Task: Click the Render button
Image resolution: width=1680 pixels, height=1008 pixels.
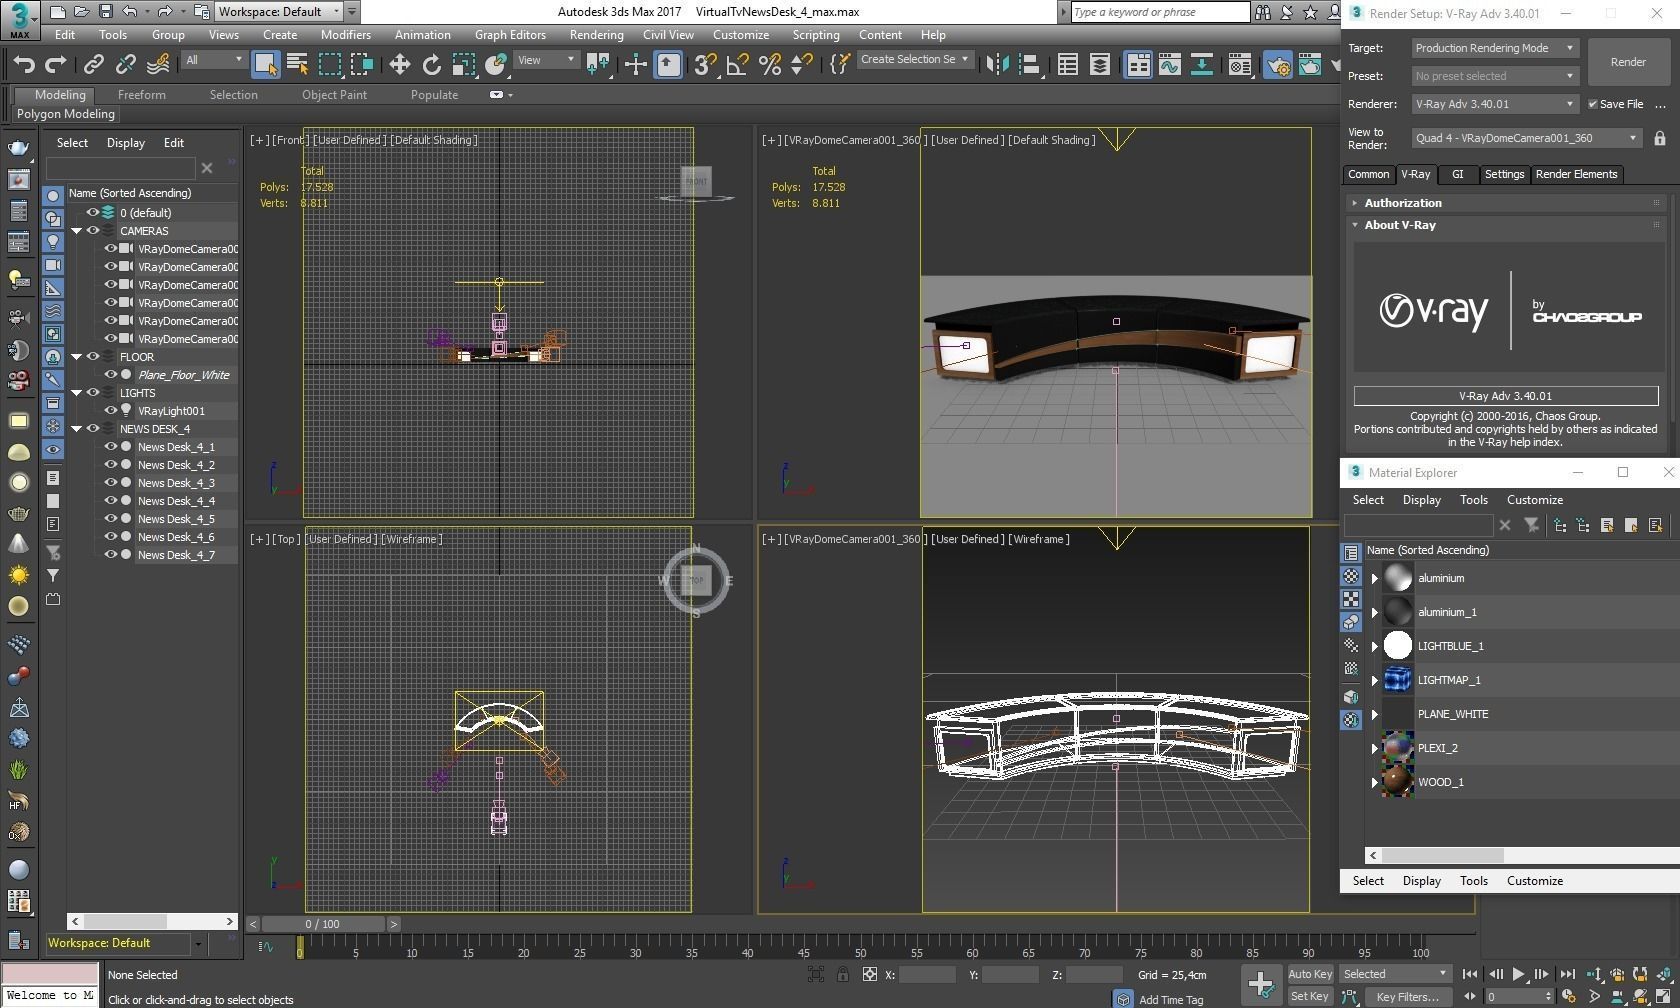Action: [x=1627, y=62]
